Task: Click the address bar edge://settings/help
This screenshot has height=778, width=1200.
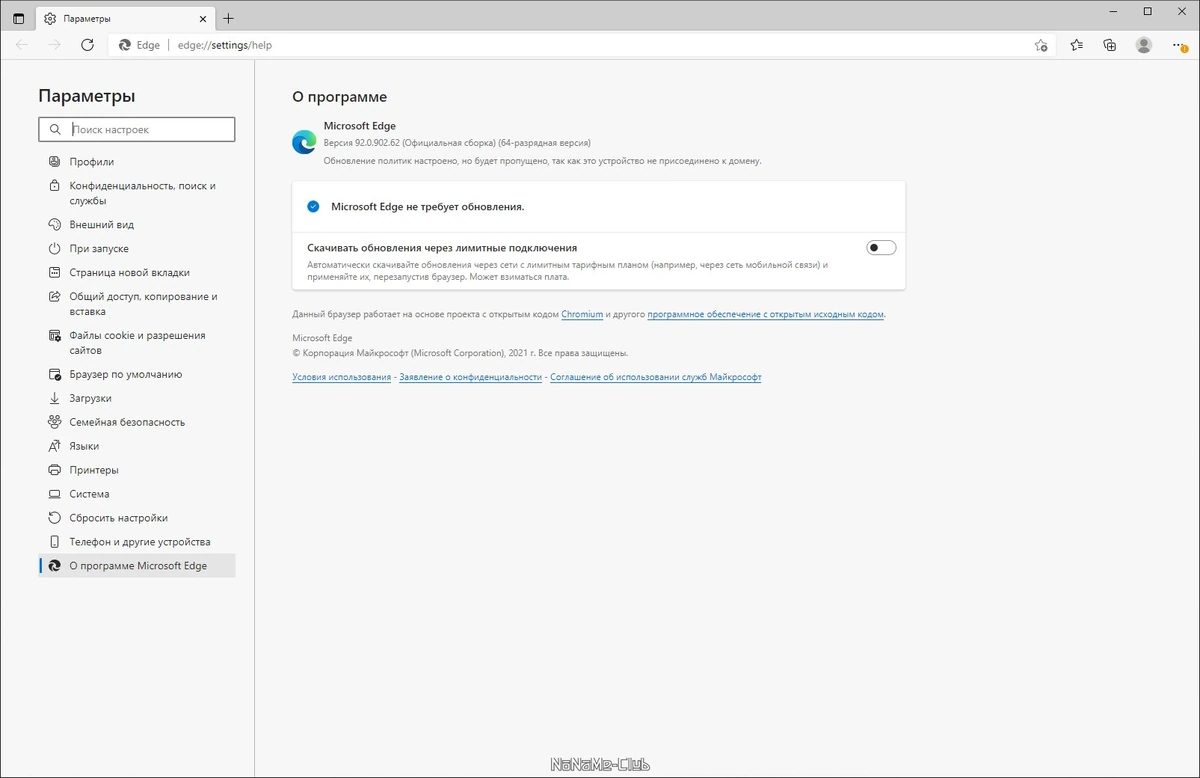Action: point(226,45)
